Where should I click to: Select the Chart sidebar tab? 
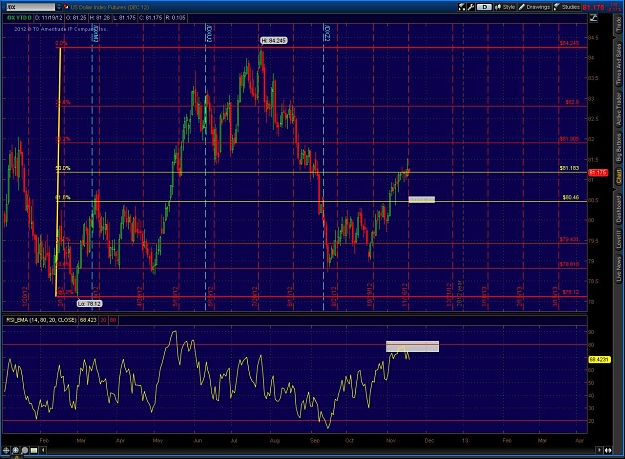click(618, 176)
